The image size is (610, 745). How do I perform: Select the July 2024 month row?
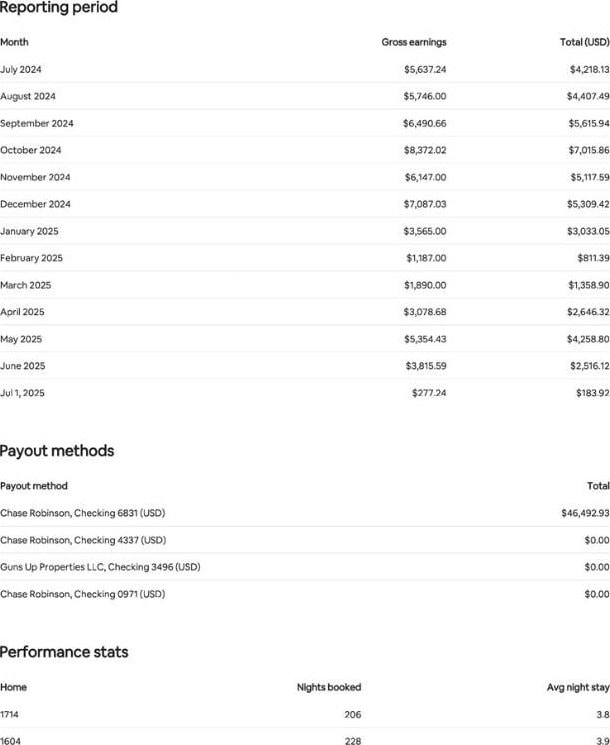point(305,69)
